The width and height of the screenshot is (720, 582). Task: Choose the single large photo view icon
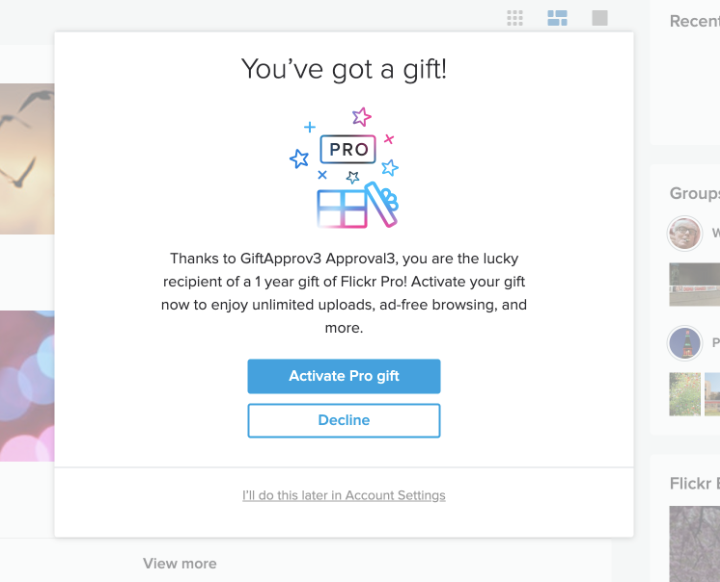(x=600, y=18)
